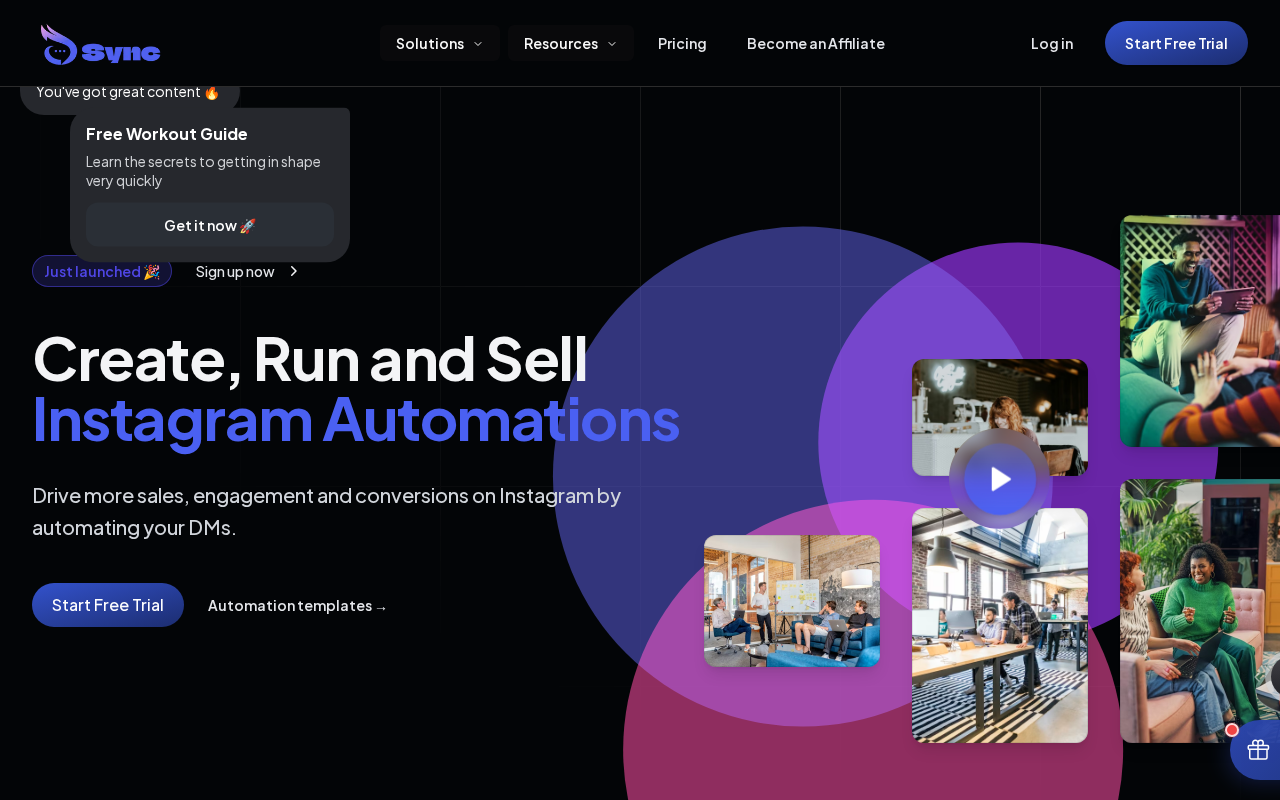Open the Resources dropdown menu
1280x800 pixels.
[571, 43]
